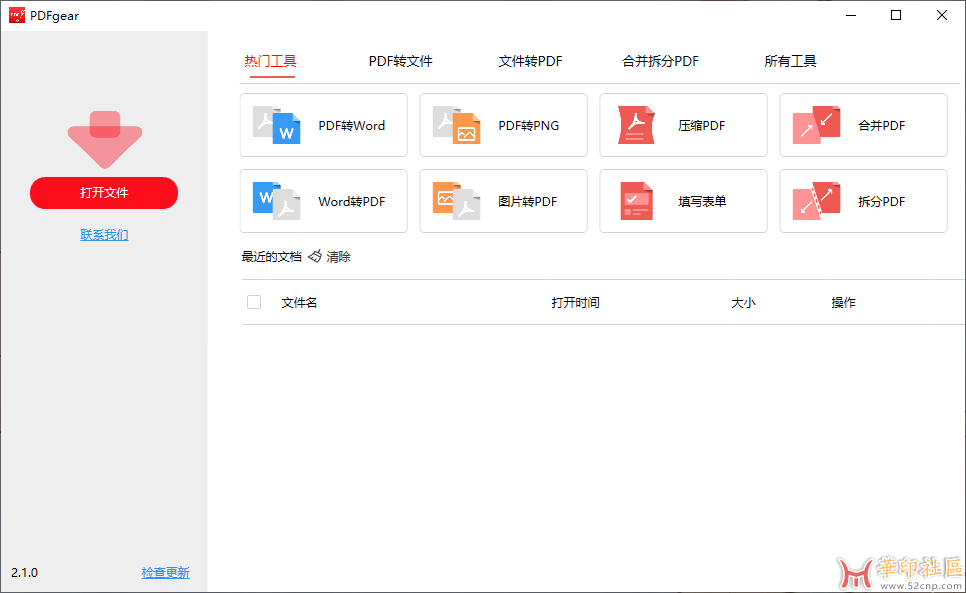Launch the 压缩PDF compression tool
Viewport: 966px width, 593px height.
pos(682,125)
